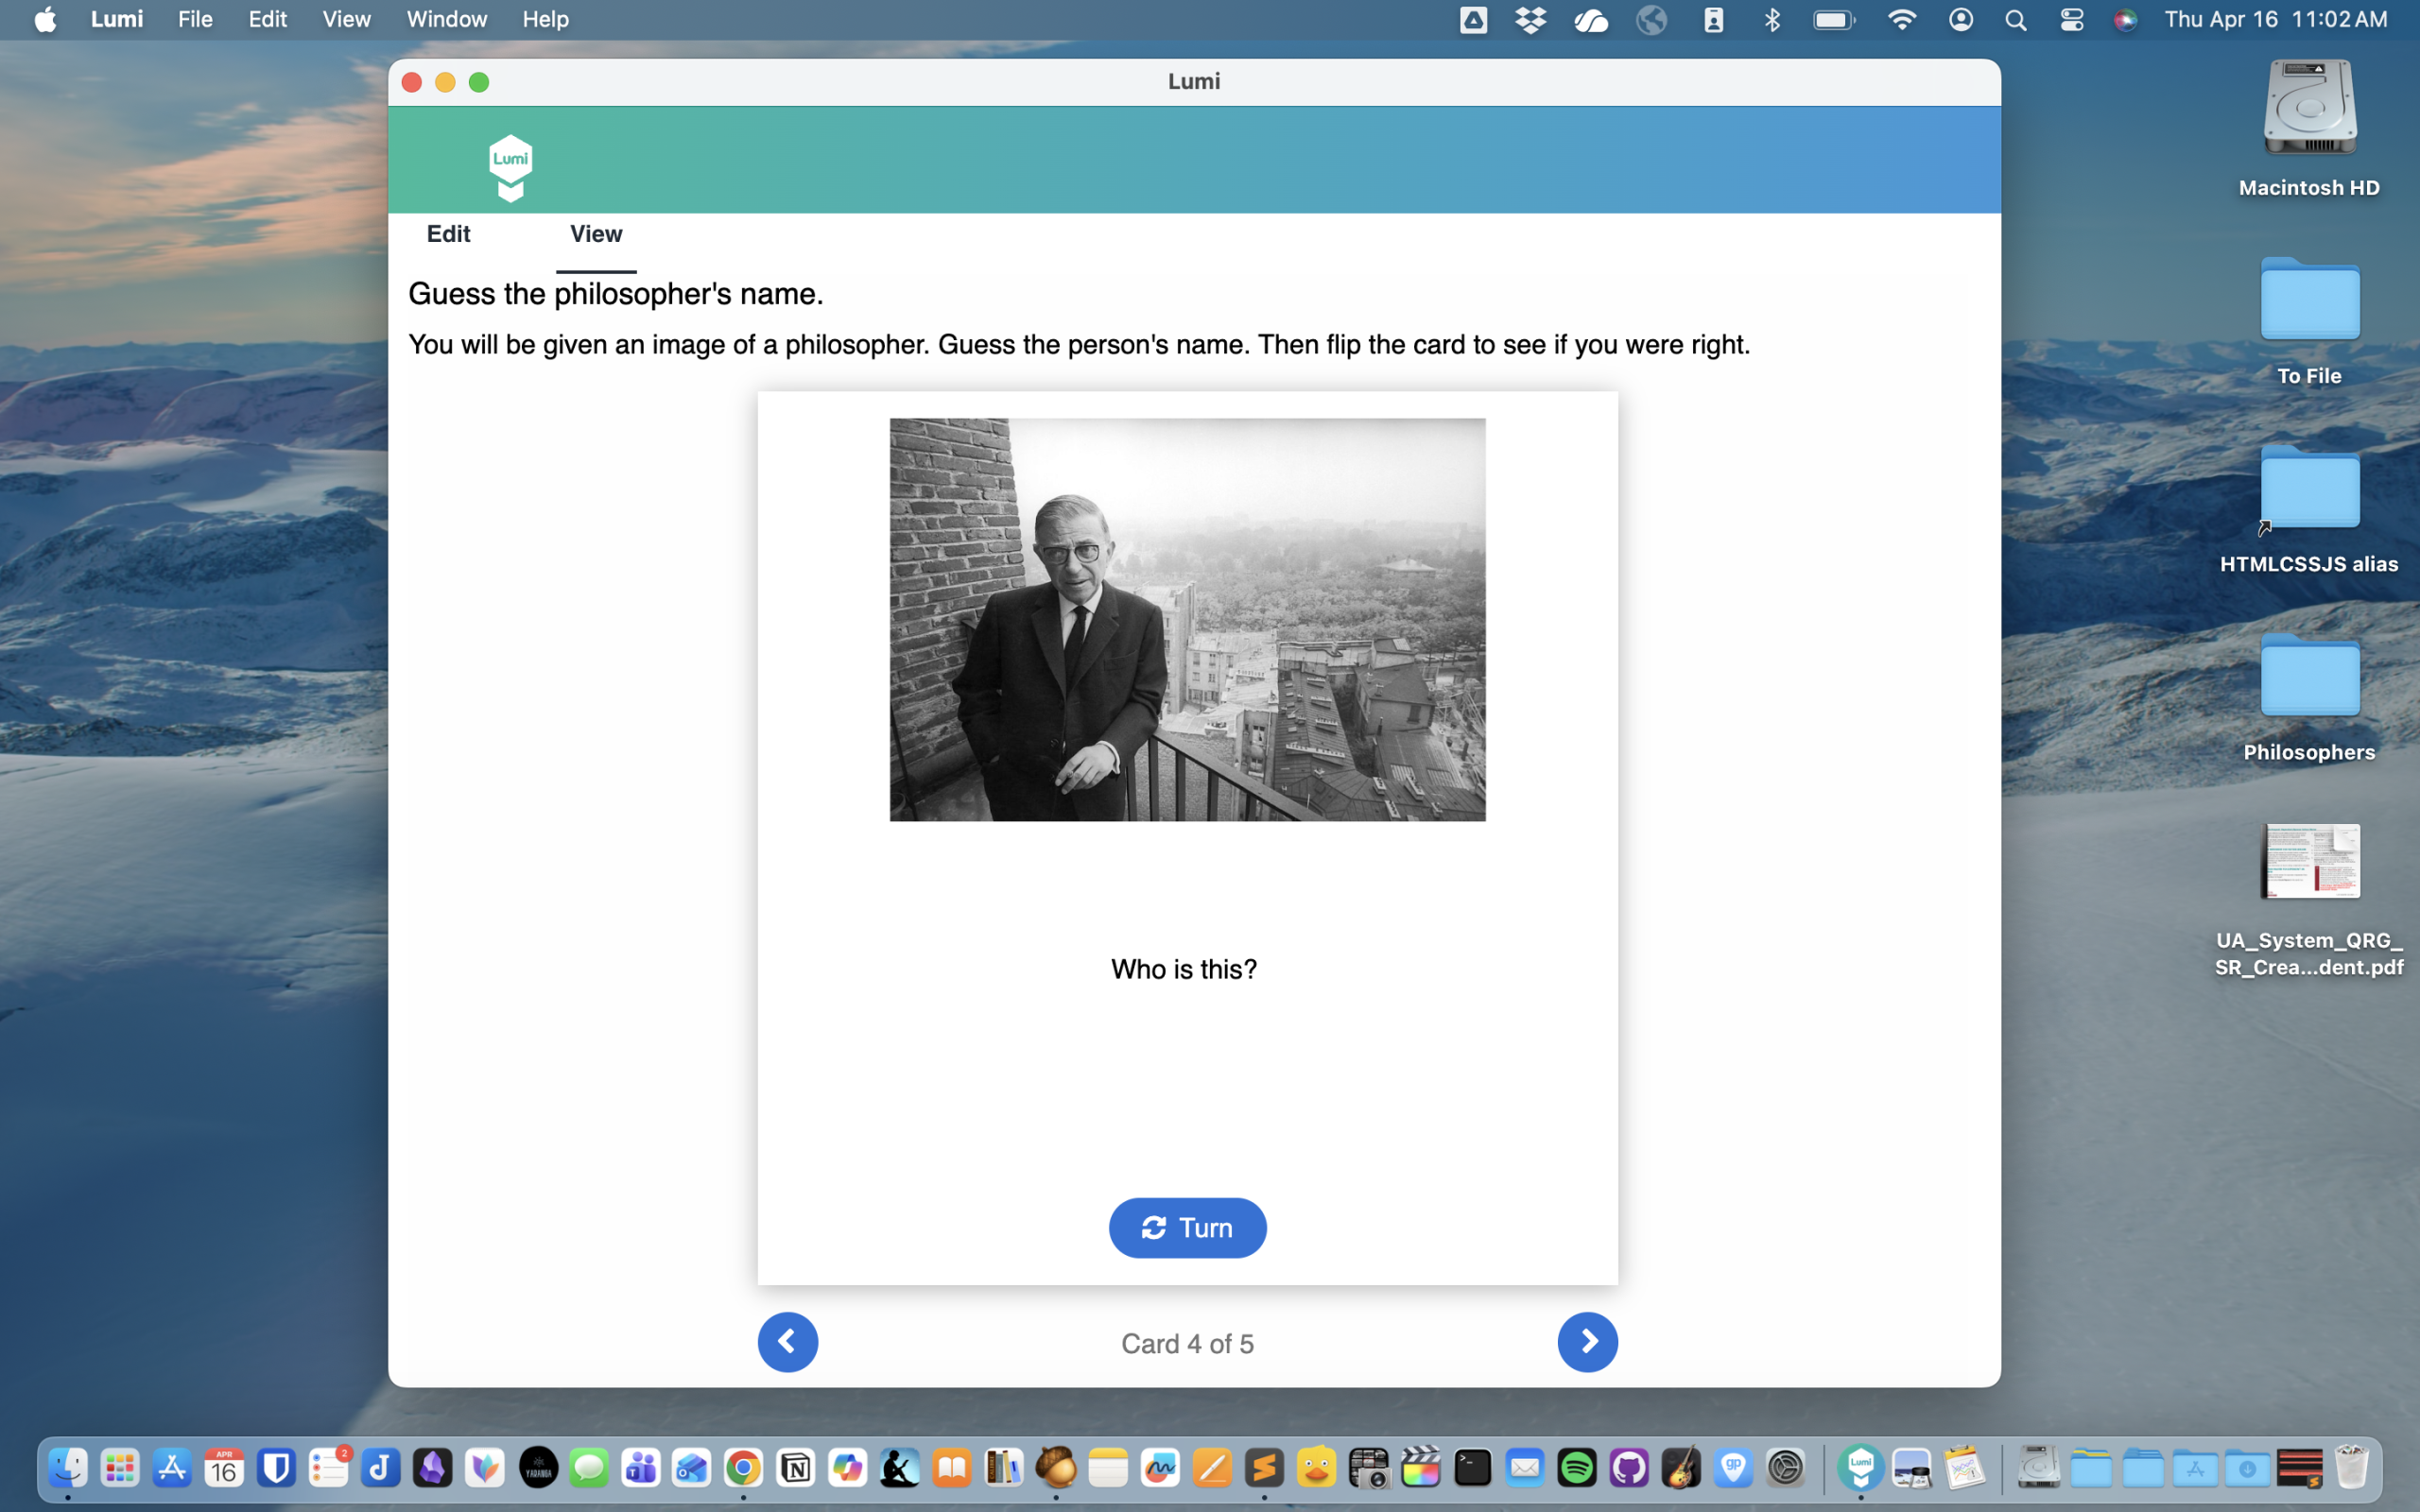Click the Wi-Fi status icon

coord(1901,19)
